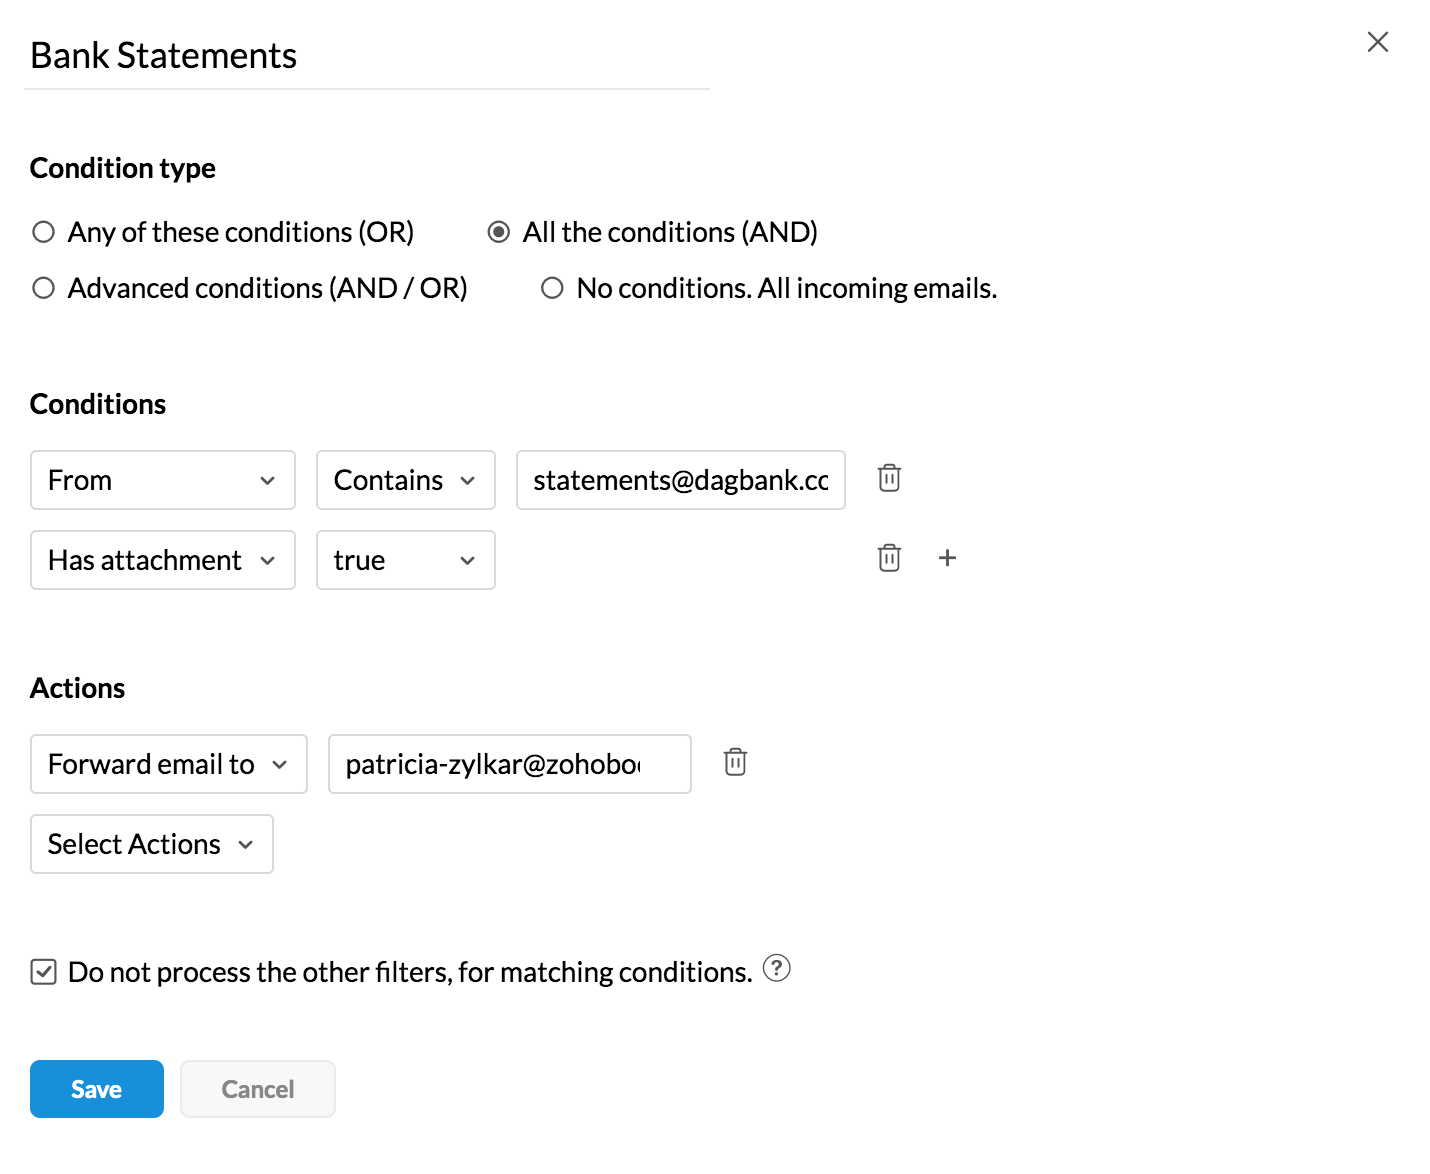This screenshot has width=1430, height=1174.
Task: Open the From condition field dropdown
Action: (163, 480)
